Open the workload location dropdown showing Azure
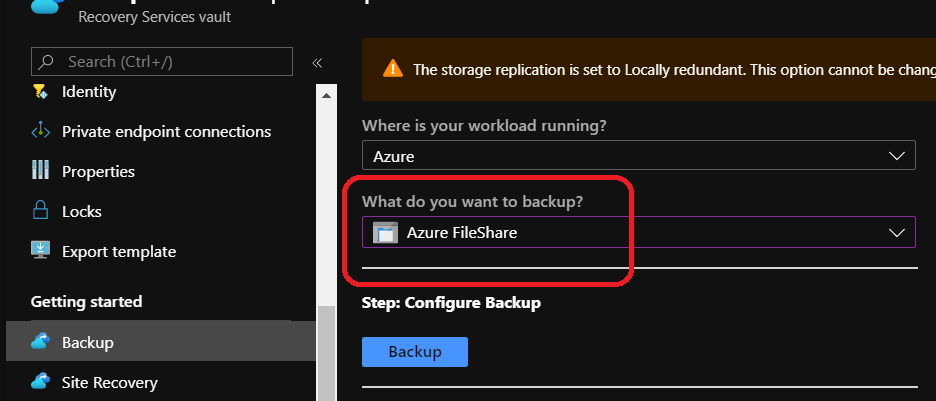 tap(638, 156)
